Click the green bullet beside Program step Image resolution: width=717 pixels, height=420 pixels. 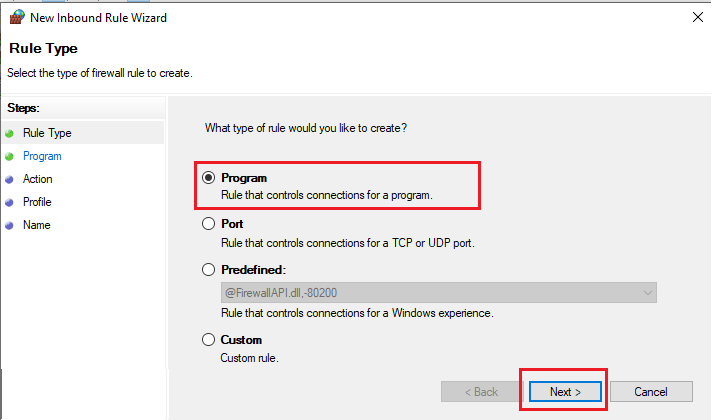[9, 156]
